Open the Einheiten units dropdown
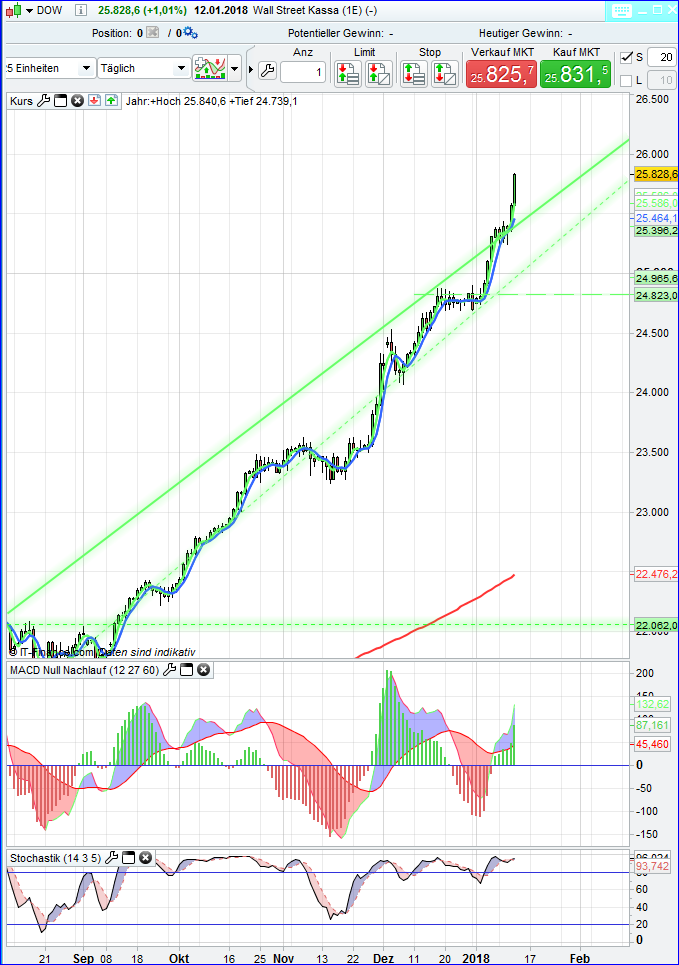Screen dimensions: 679x965 pos(86,69)
